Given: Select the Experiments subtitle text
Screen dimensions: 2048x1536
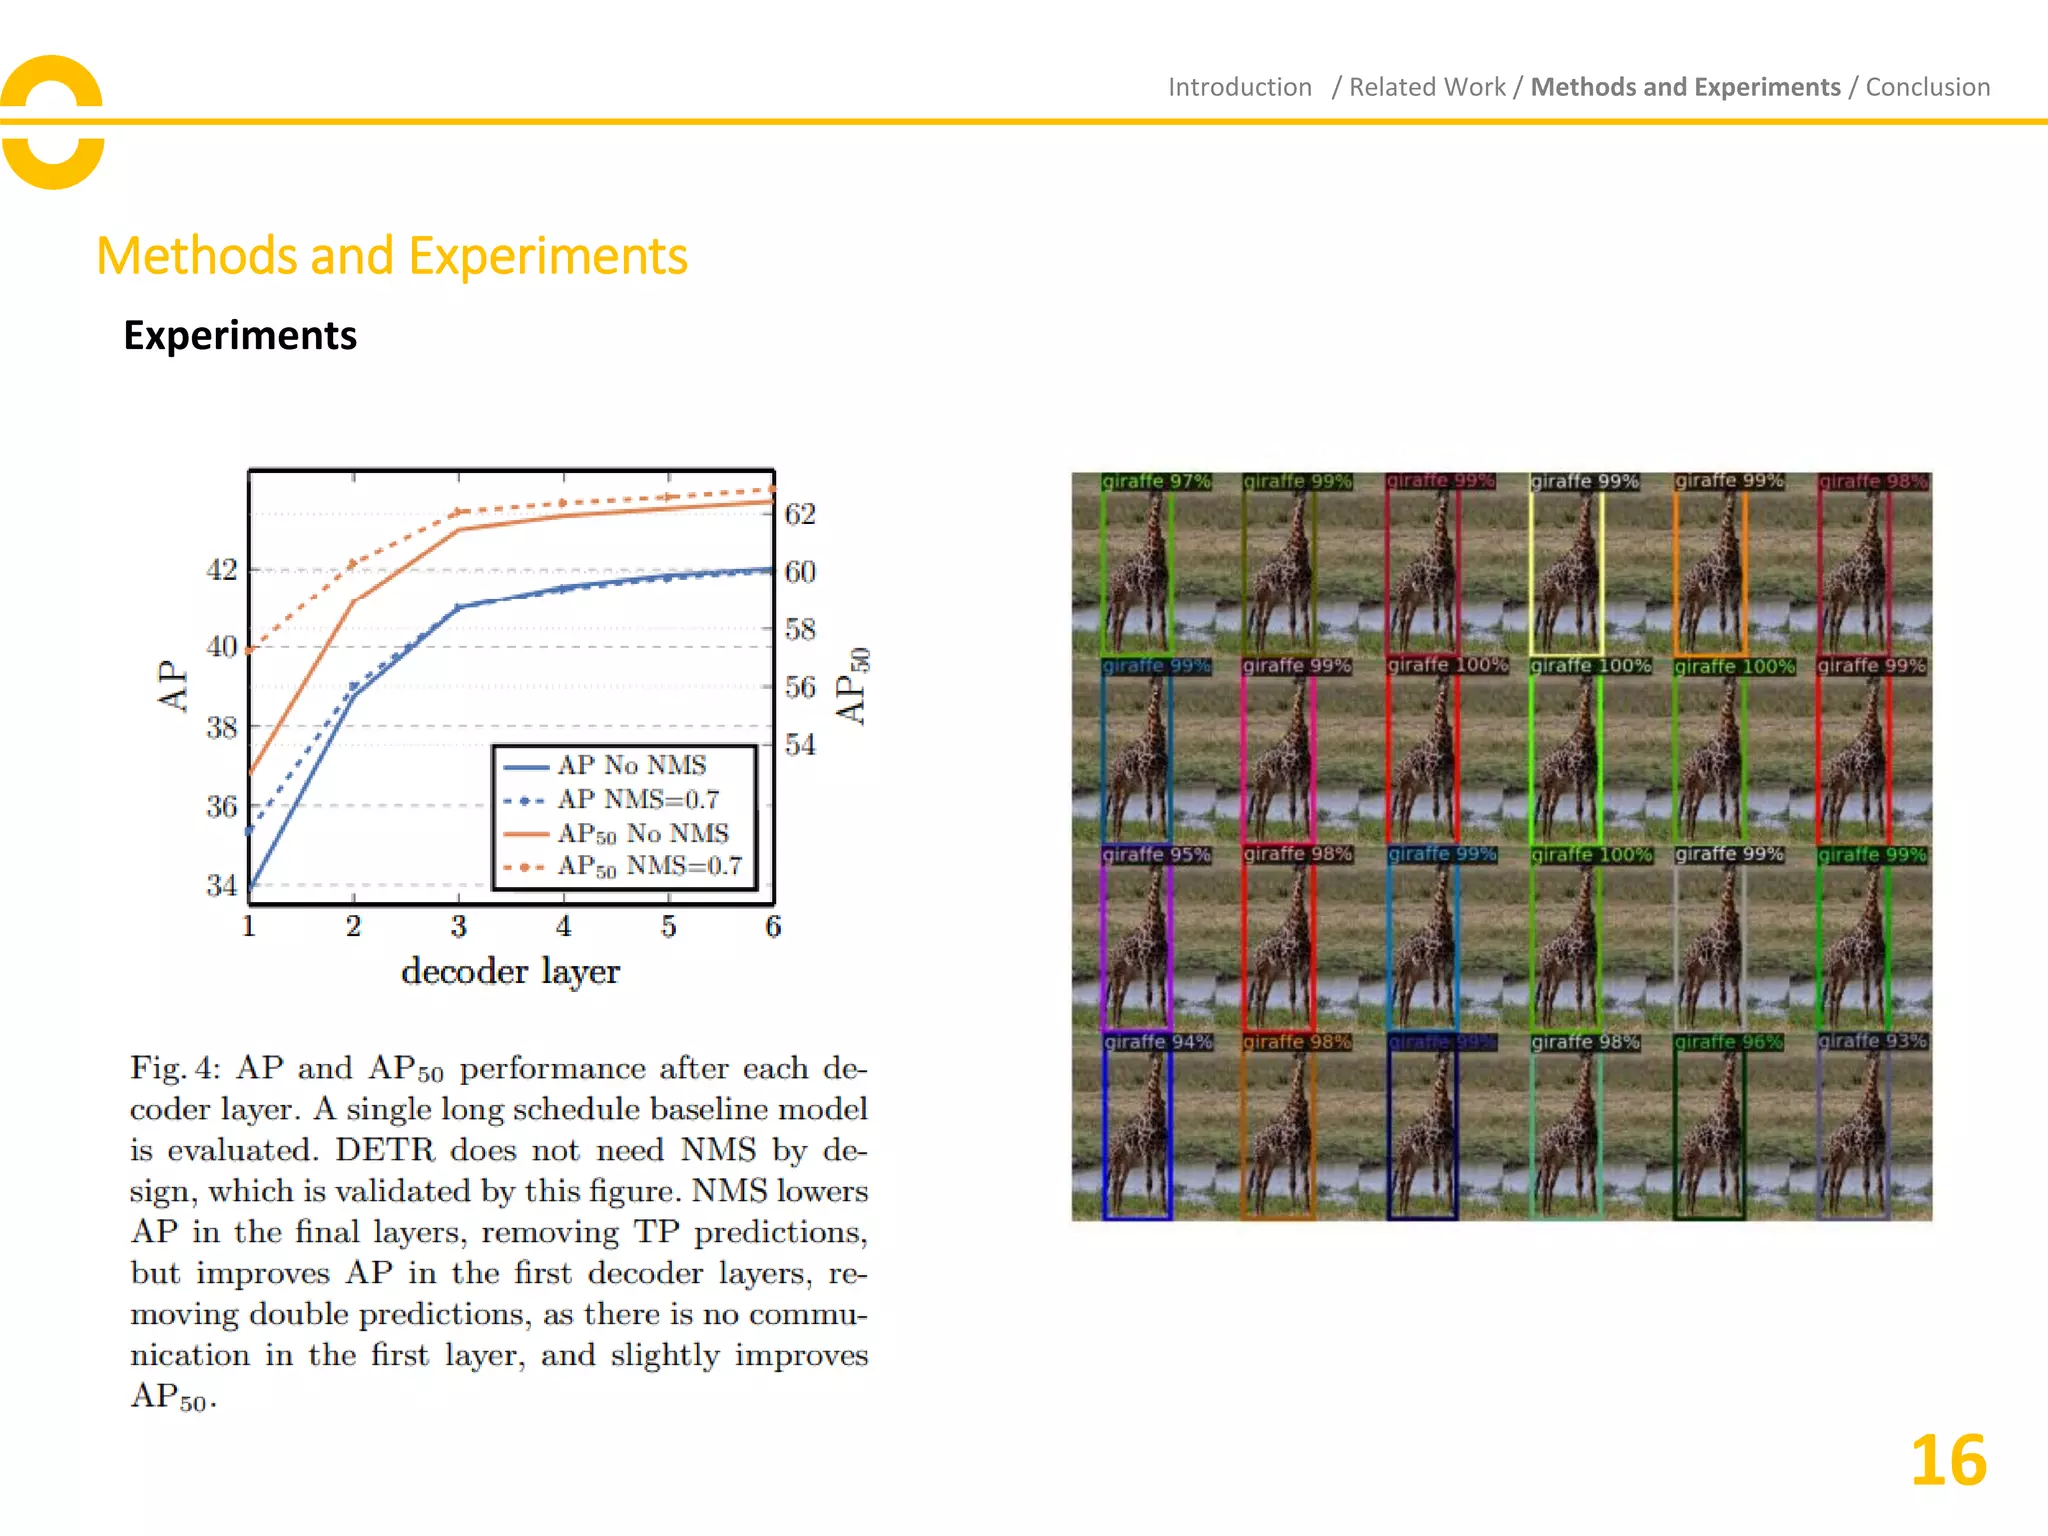Looking at the screenshot, I should pos(239,335).
